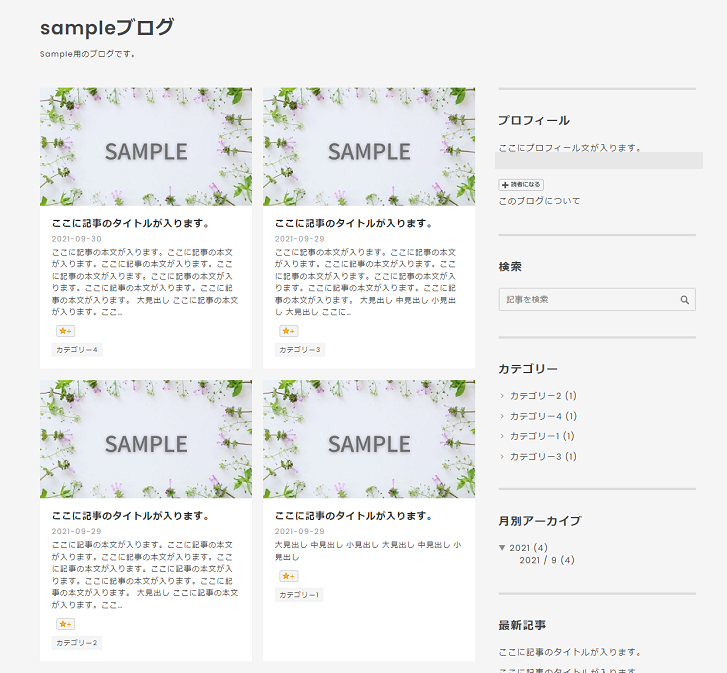Click the プロフィール heading
The height and width of the screenshot is (673, 727).
[x=534, y=121]
